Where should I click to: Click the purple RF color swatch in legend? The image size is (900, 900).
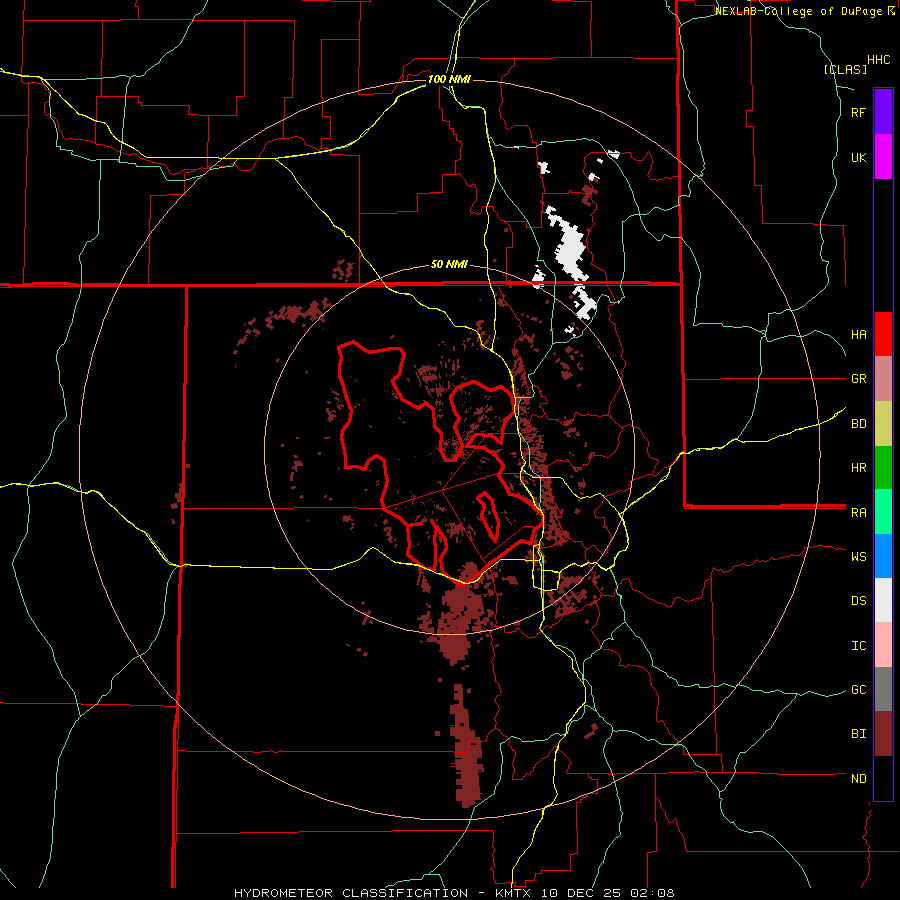pos(883,112)
